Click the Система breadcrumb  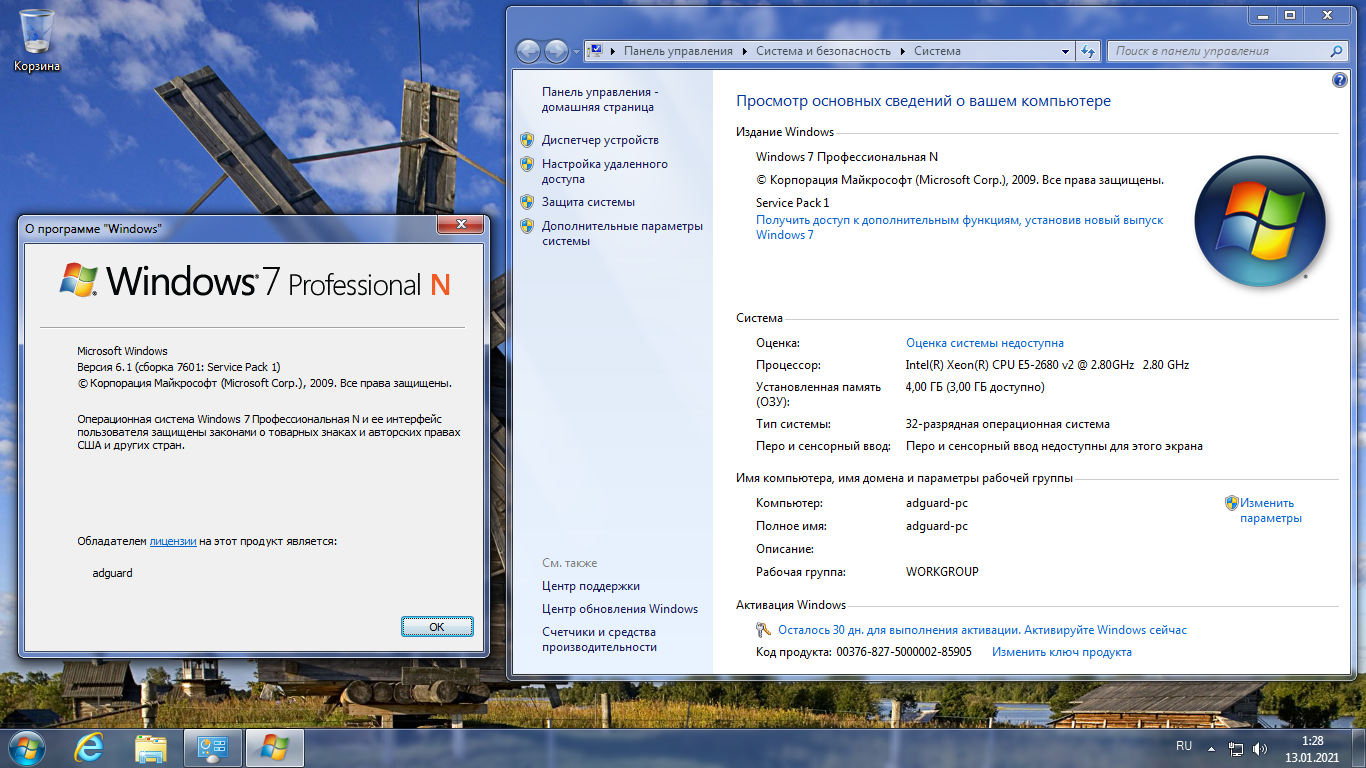(937, 51)
